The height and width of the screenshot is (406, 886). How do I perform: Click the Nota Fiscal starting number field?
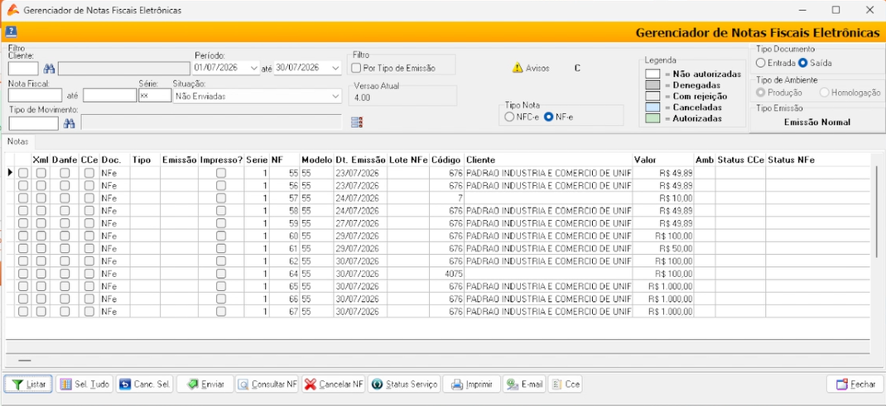point(35,95)
